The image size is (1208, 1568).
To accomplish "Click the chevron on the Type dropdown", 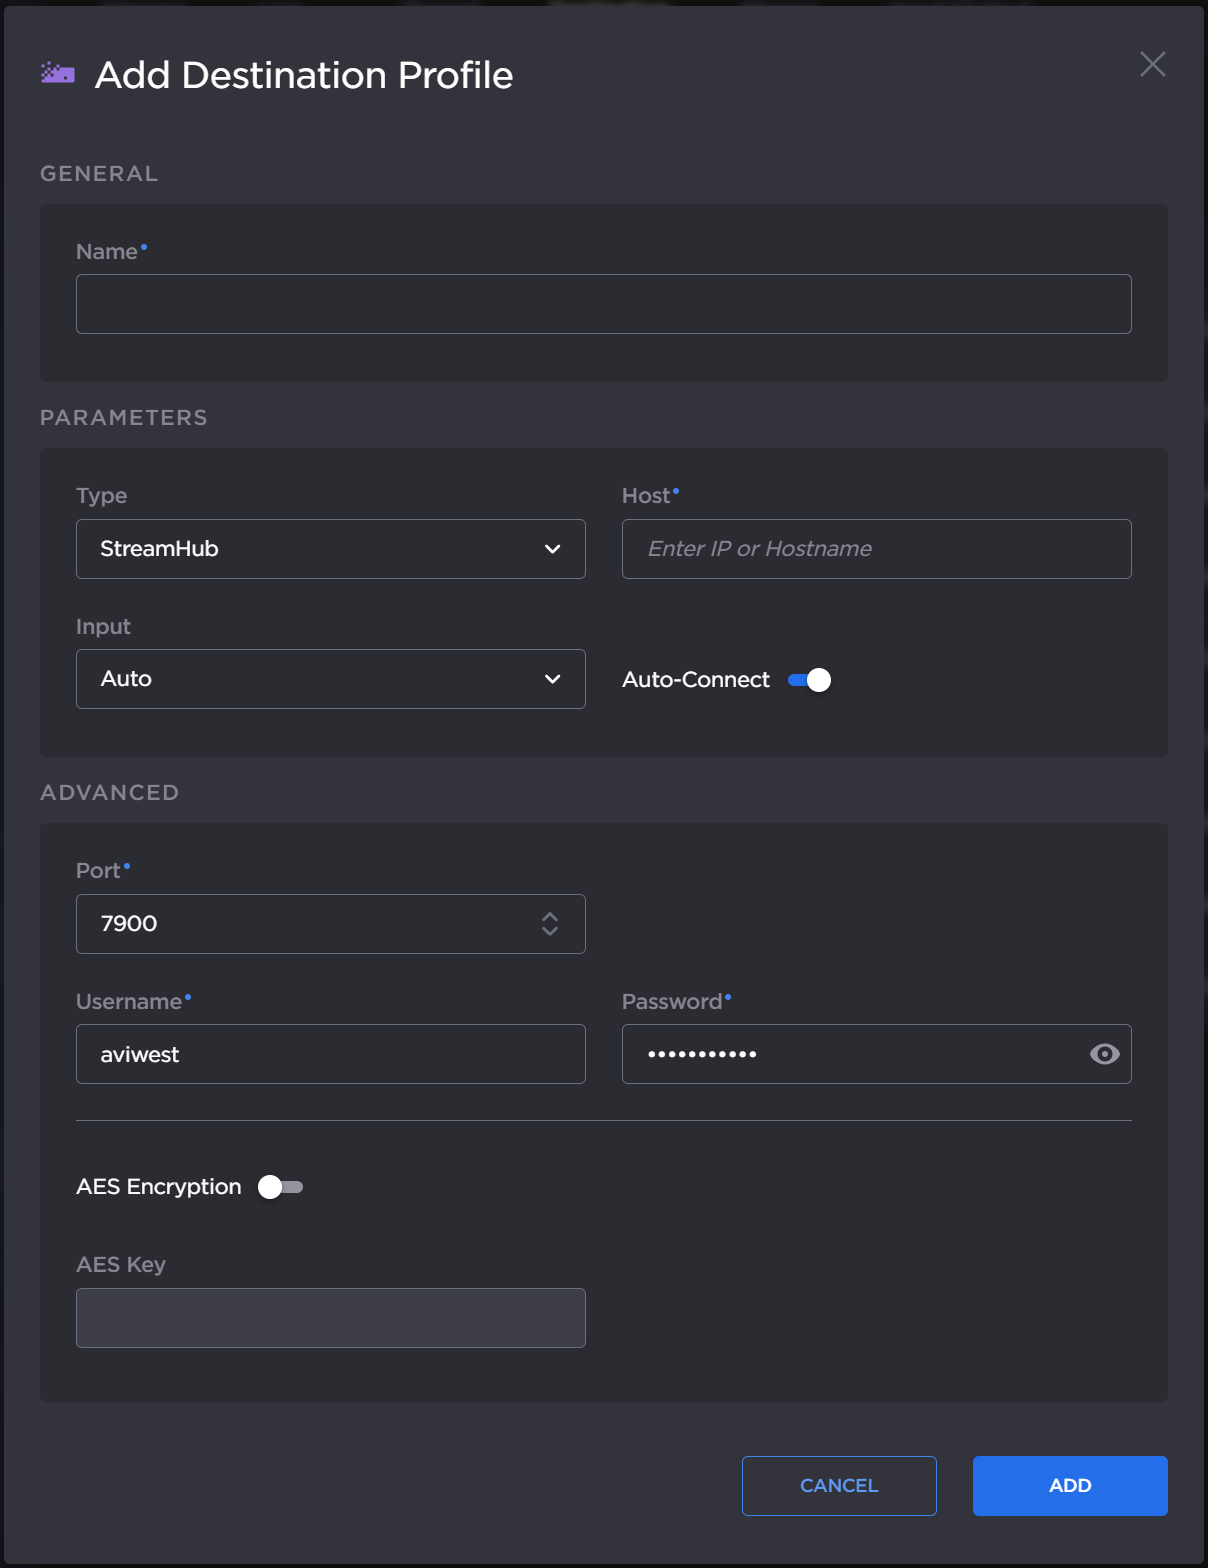I will click(x=552, y=549).
